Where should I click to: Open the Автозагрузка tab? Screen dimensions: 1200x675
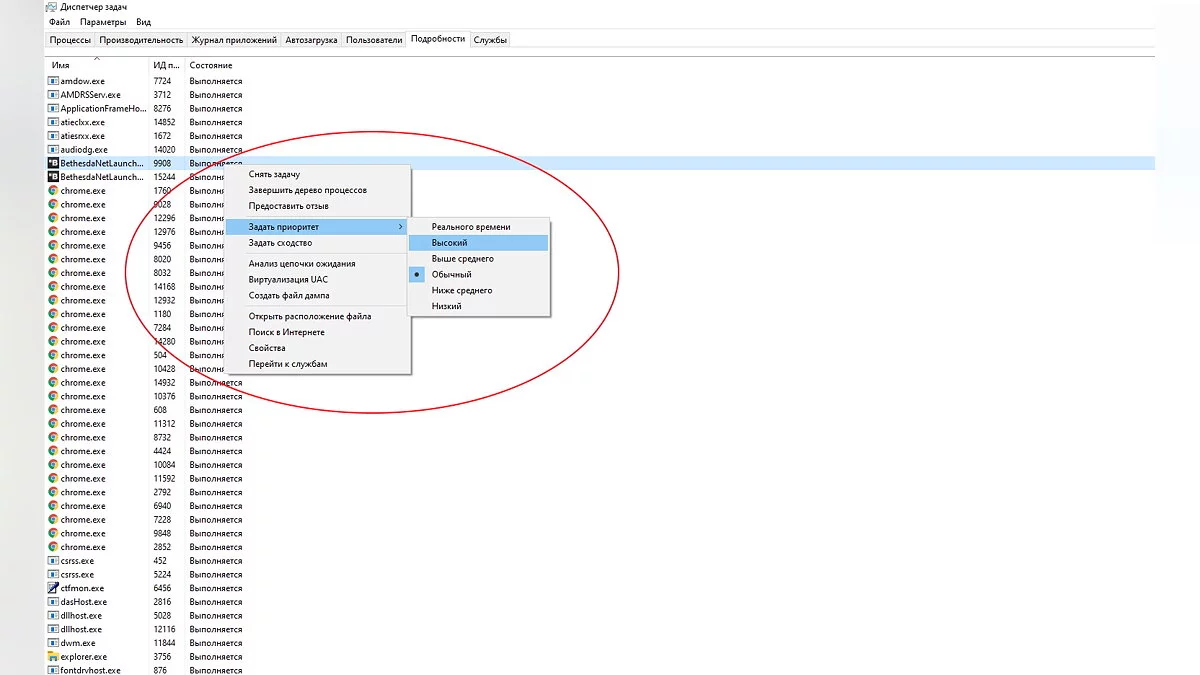click(x=311, y=40)
